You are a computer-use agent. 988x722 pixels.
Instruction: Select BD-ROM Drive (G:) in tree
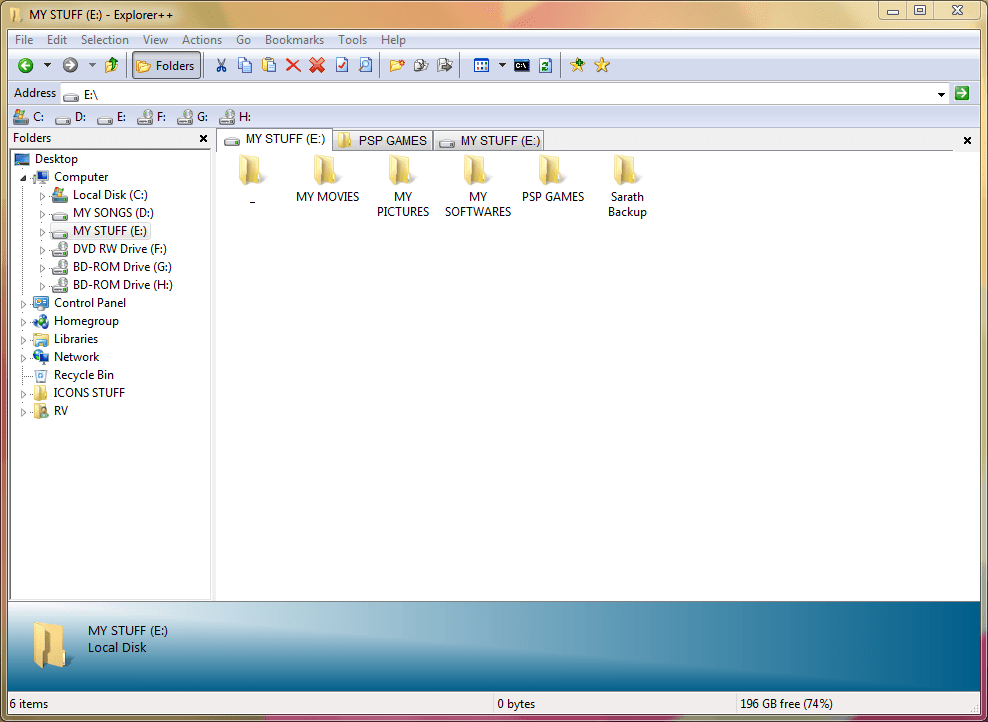point(122,266)
